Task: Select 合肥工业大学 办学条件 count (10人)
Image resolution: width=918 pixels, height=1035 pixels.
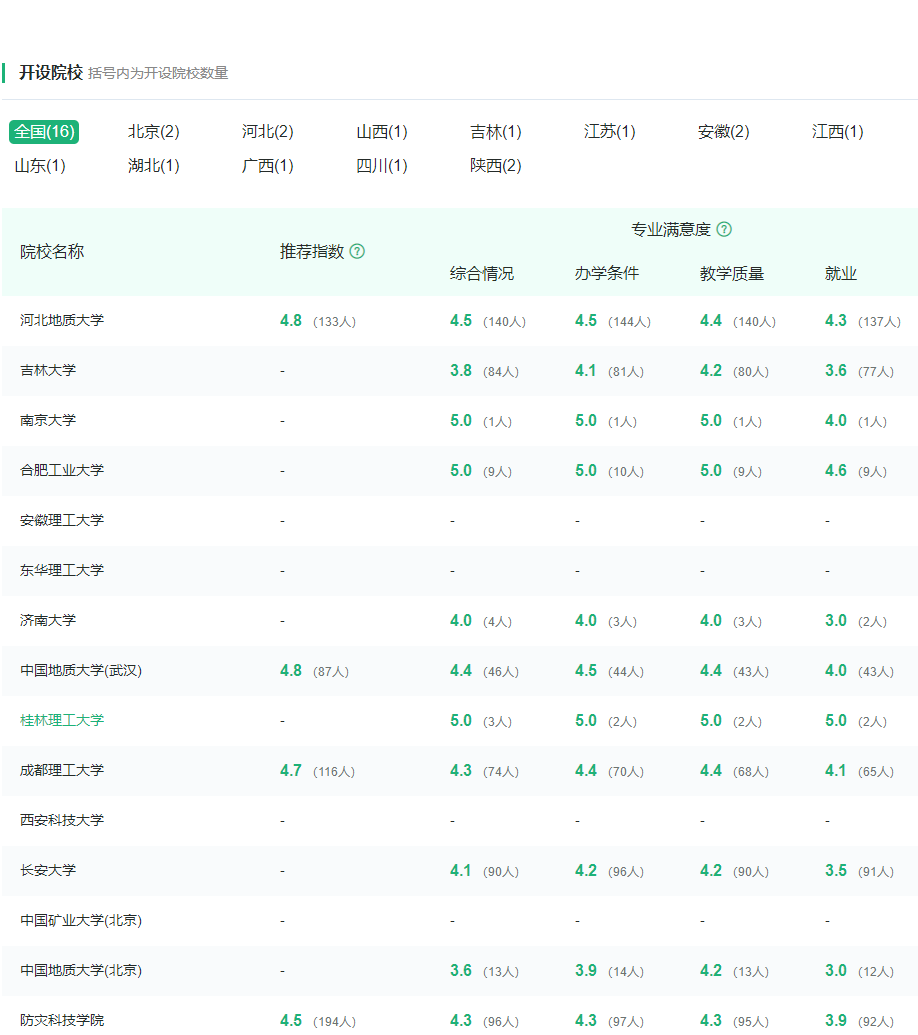Action: [626, 471]
